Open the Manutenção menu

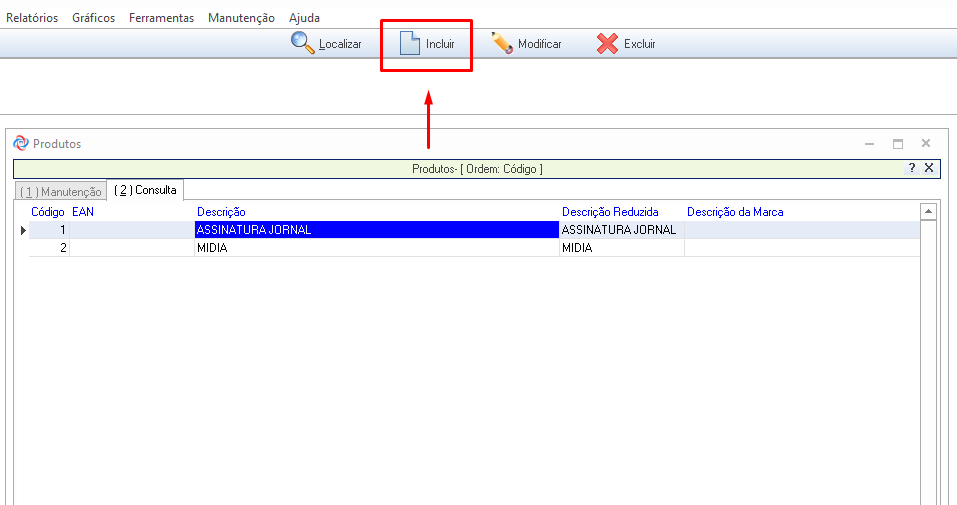tap(241, 18)
